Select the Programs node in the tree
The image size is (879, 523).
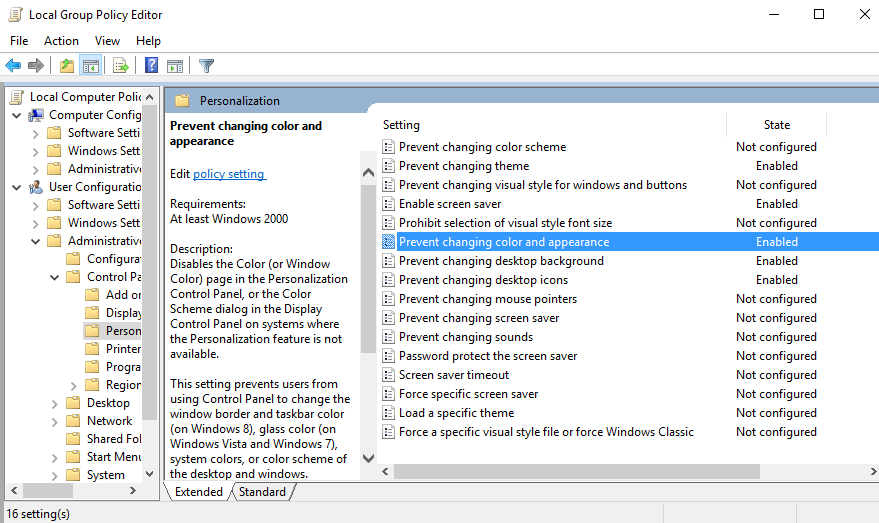(123, 367)
